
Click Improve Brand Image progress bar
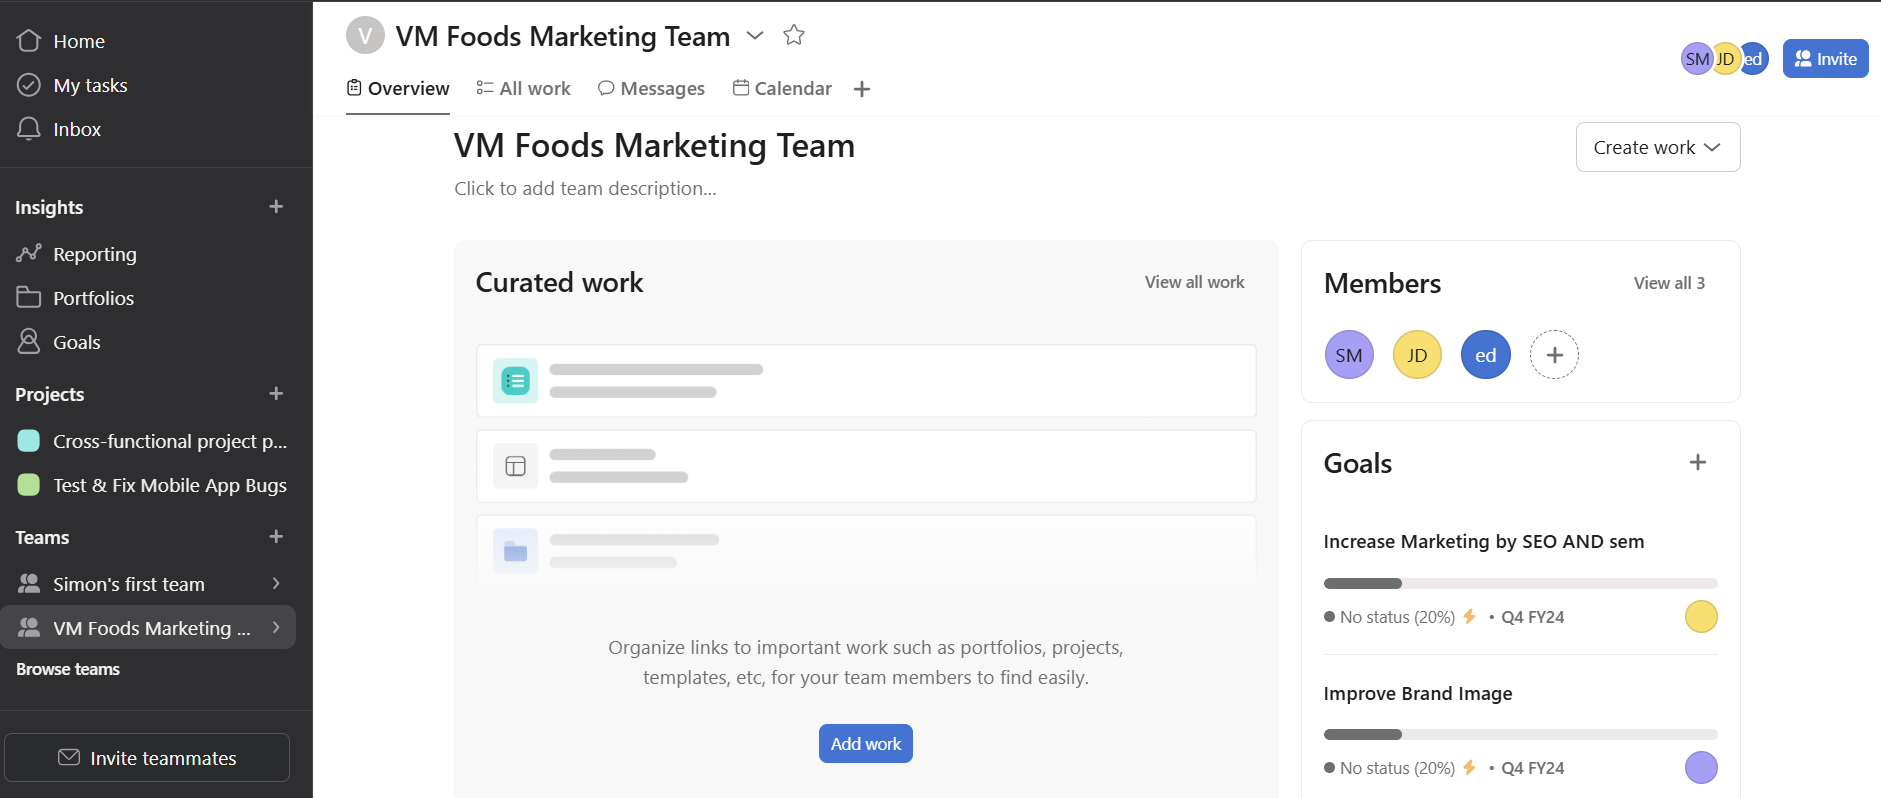pos(1520,734)
